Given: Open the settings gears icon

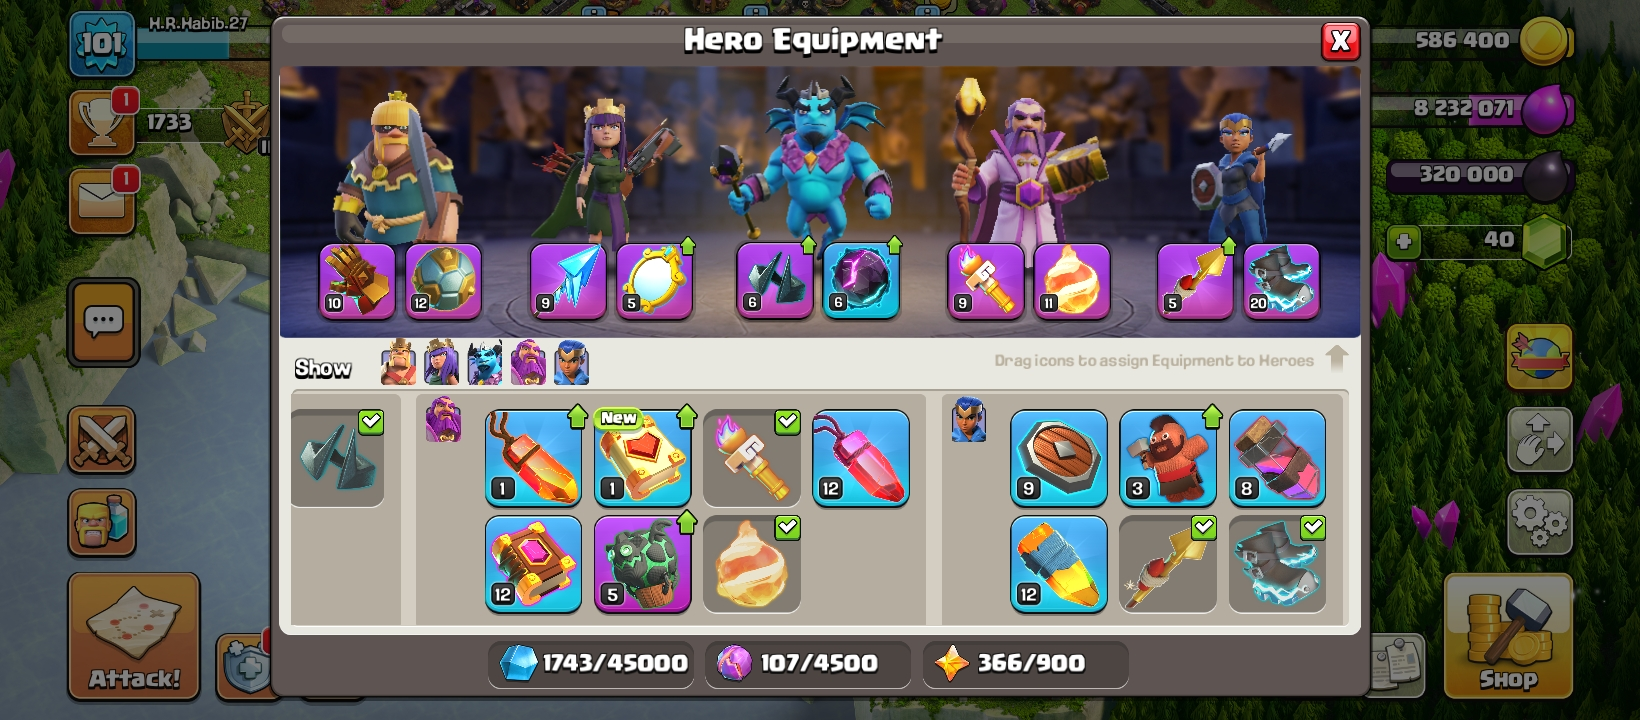Looking at the screenshot, I should click(1539, 520).
